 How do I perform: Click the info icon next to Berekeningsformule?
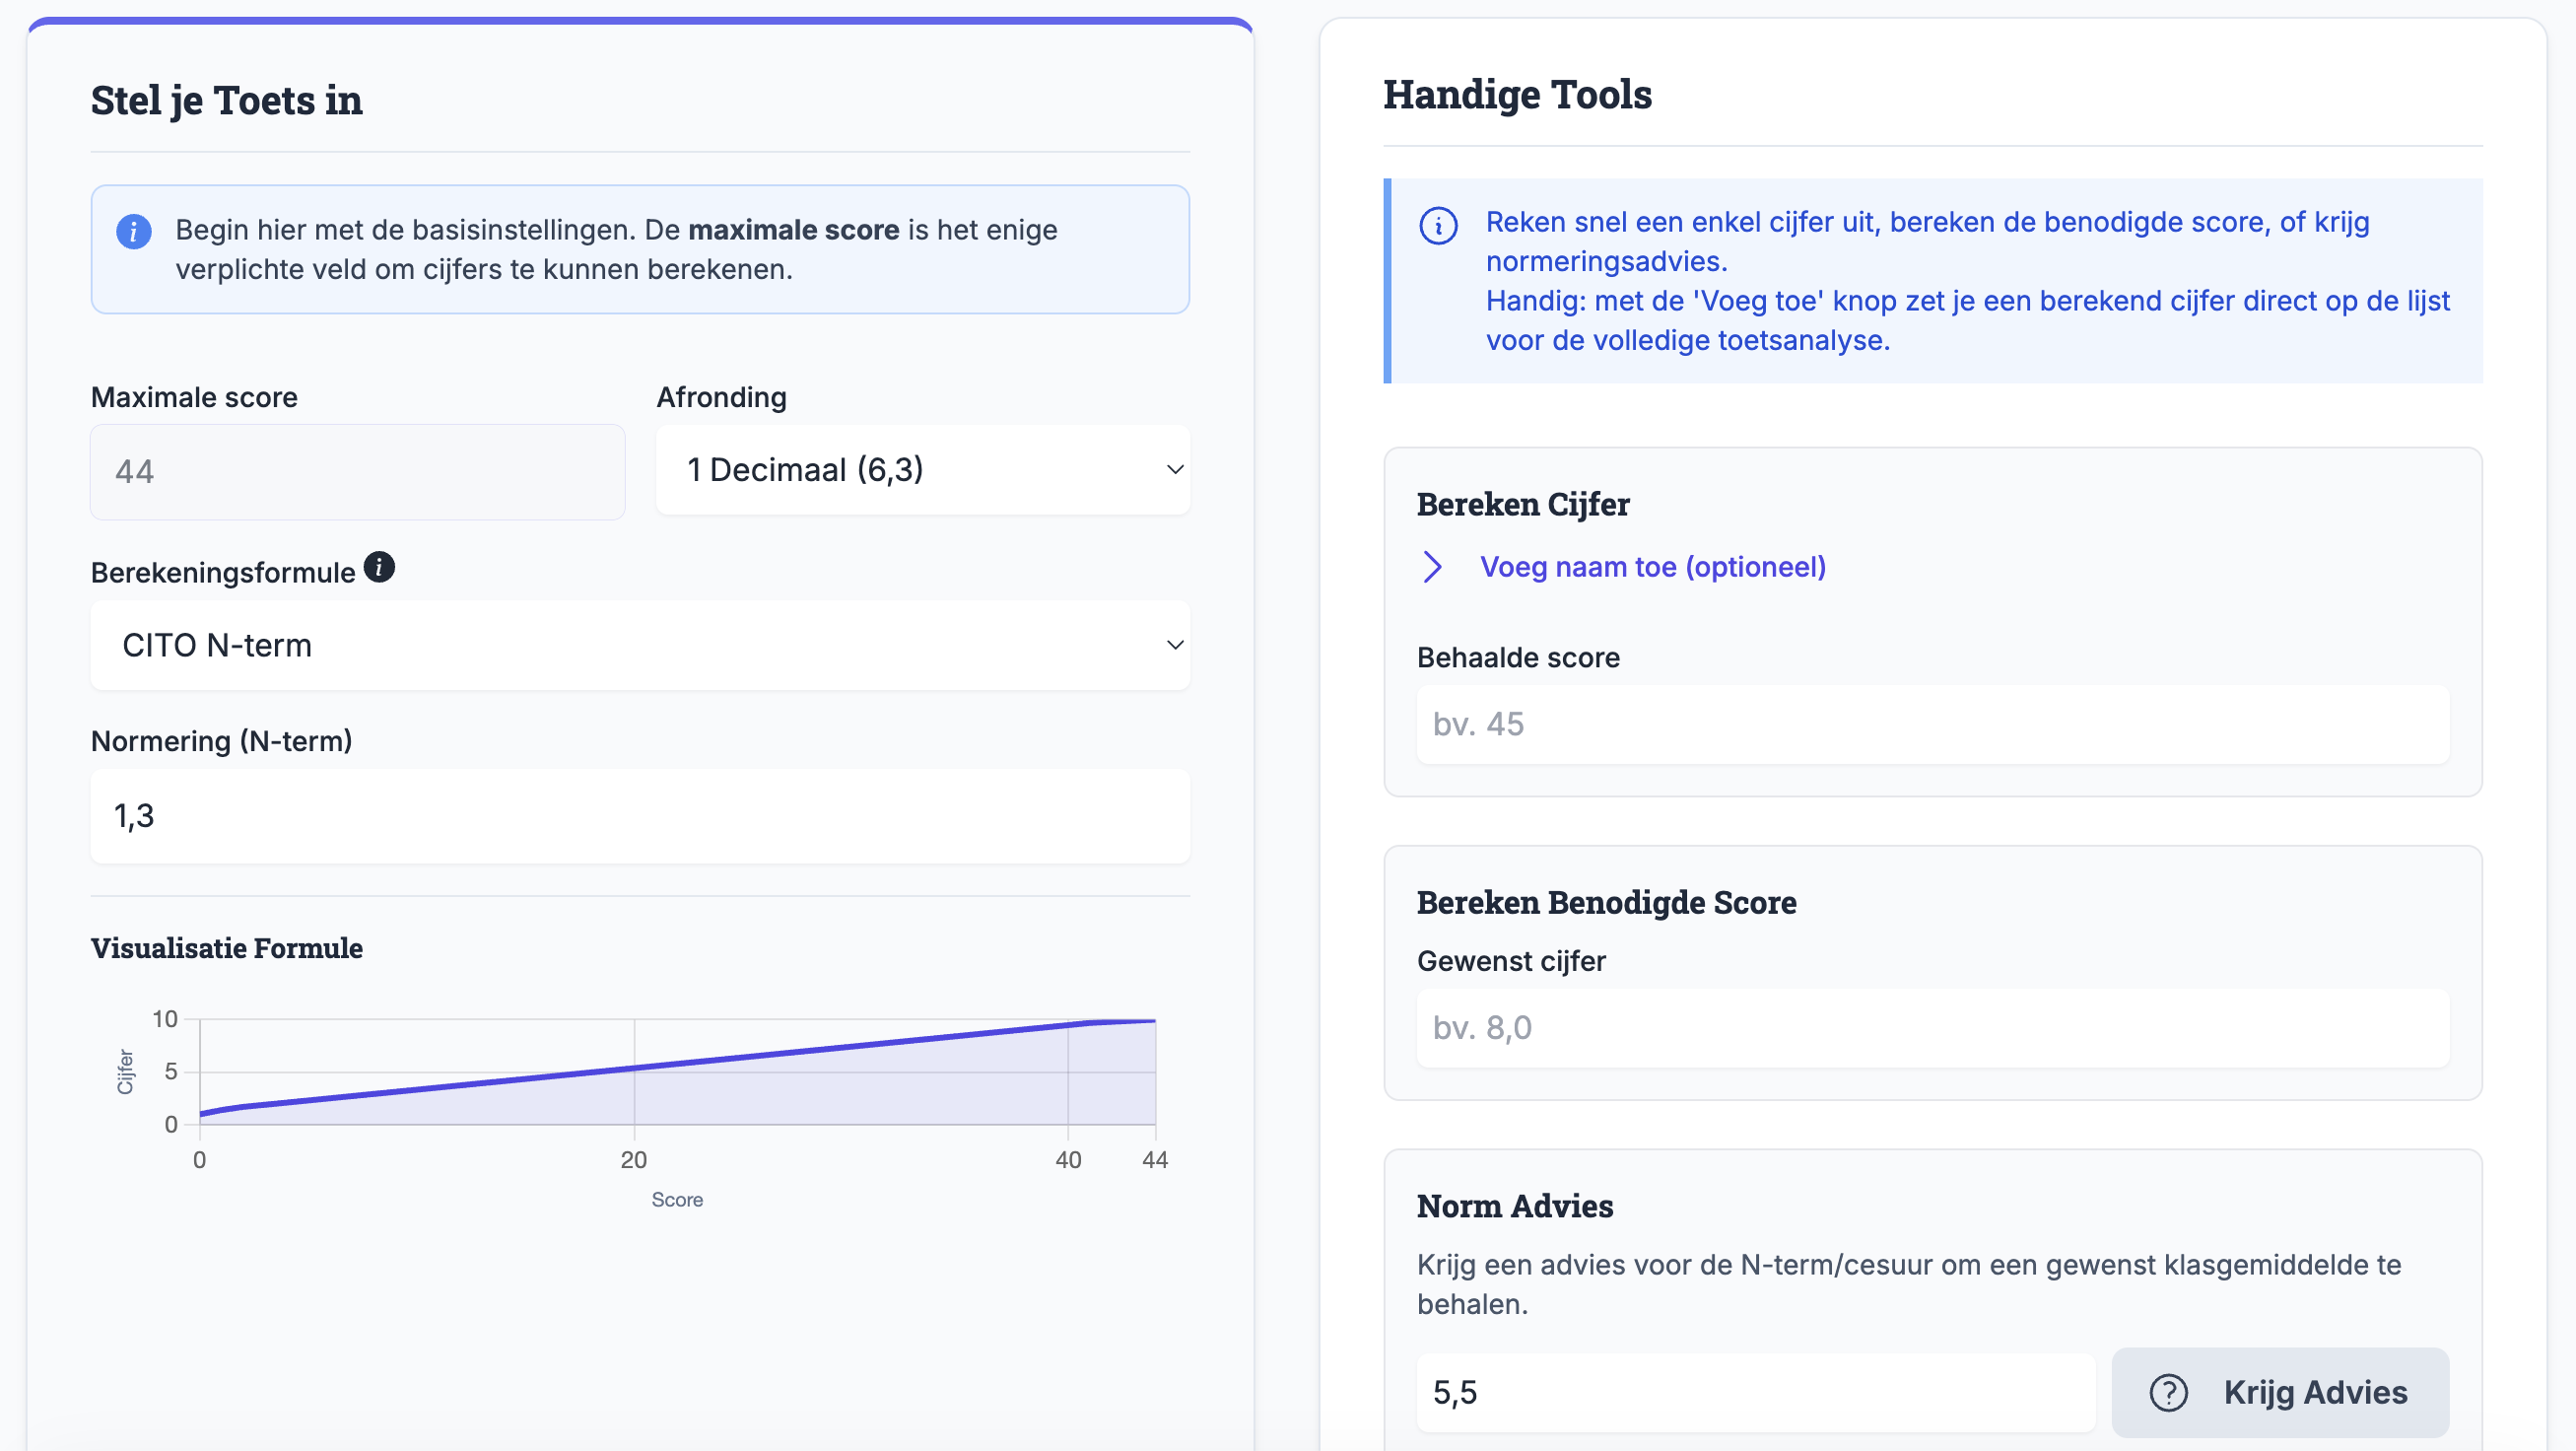pos(379,567)
